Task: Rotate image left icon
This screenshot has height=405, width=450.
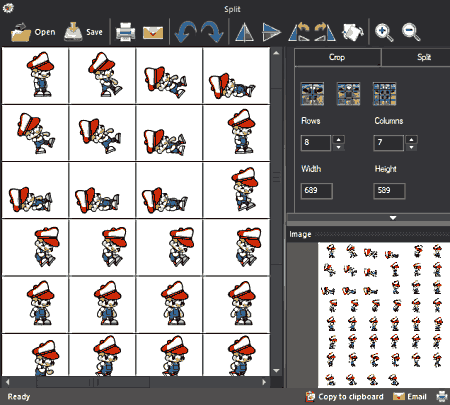Action: click(x=299, y=32)
